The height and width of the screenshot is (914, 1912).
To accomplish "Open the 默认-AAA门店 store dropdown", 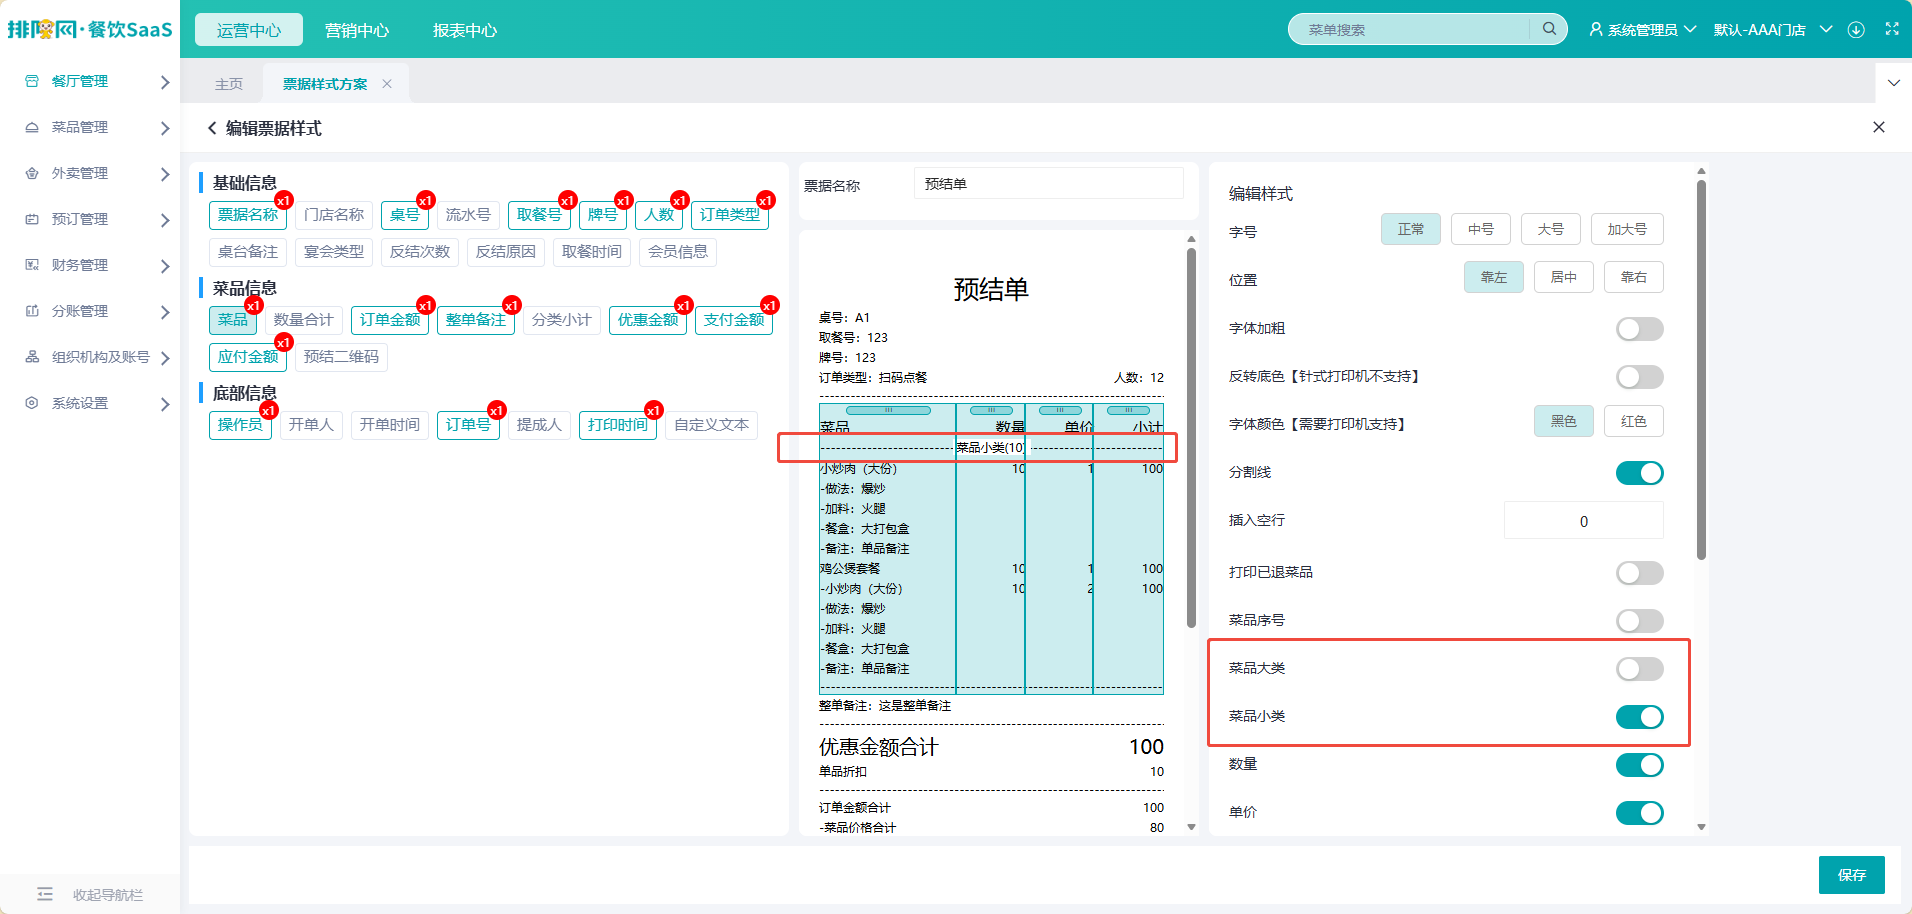I will (x=1772, y=30).
